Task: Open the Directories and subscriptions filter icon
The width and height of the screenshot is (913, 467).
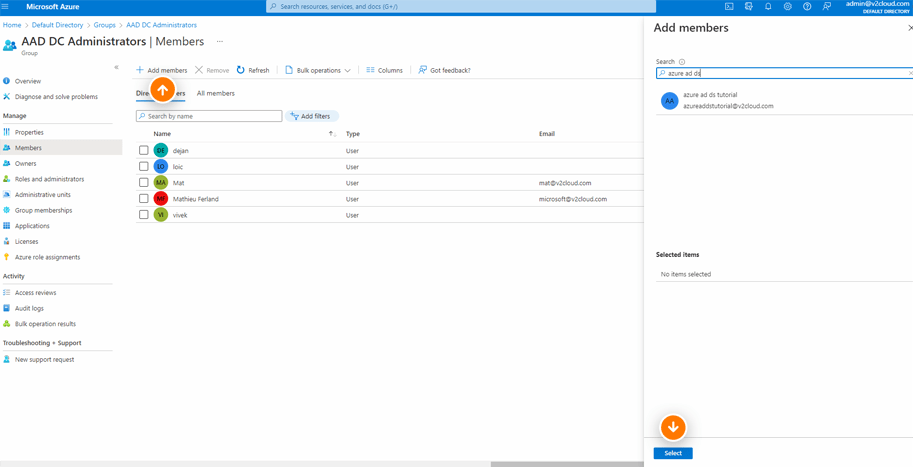Action: coord(749,6)
